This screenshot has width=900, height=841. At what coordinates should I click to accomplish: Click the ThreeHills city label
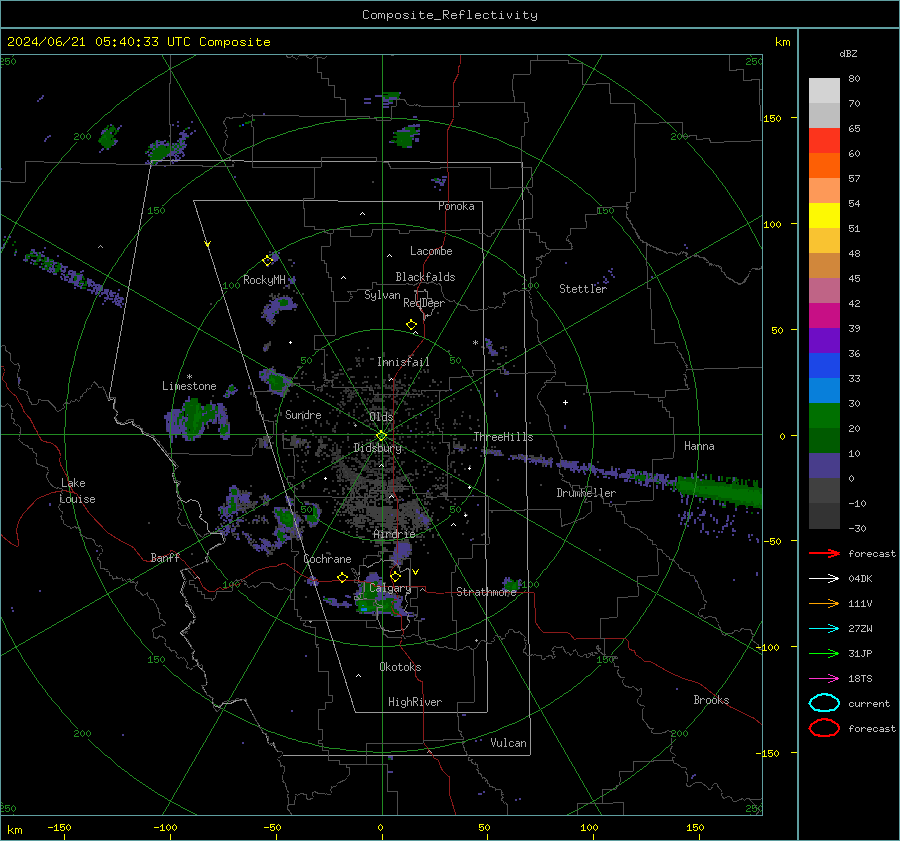tap(503, 437)
